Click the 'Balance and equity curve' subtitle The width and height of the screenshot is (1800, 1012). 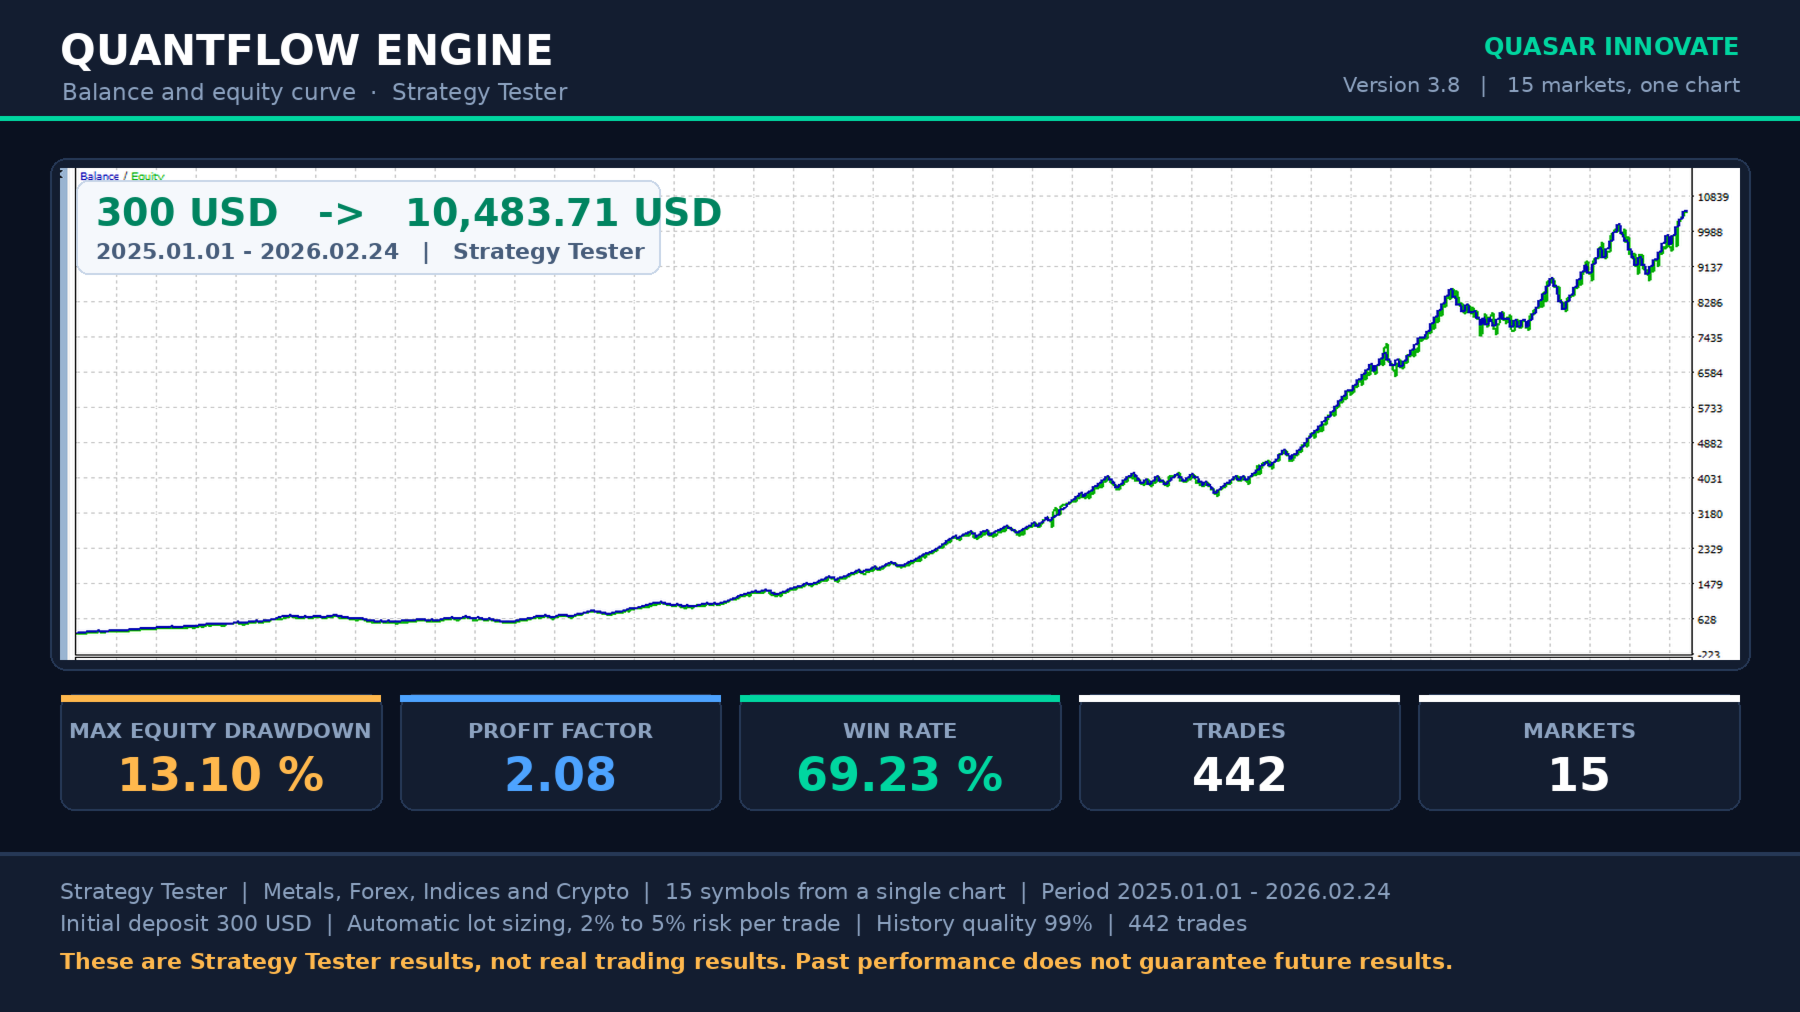[x=209, y=92]
